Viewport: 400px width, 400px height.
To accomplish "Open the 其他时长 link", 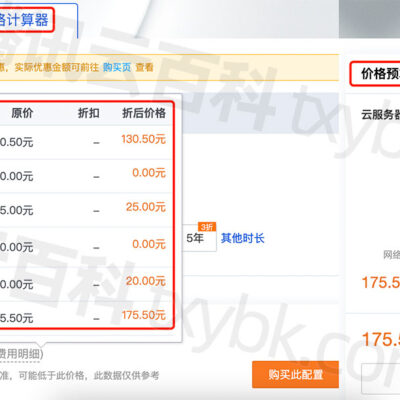I will coord(243,238).
